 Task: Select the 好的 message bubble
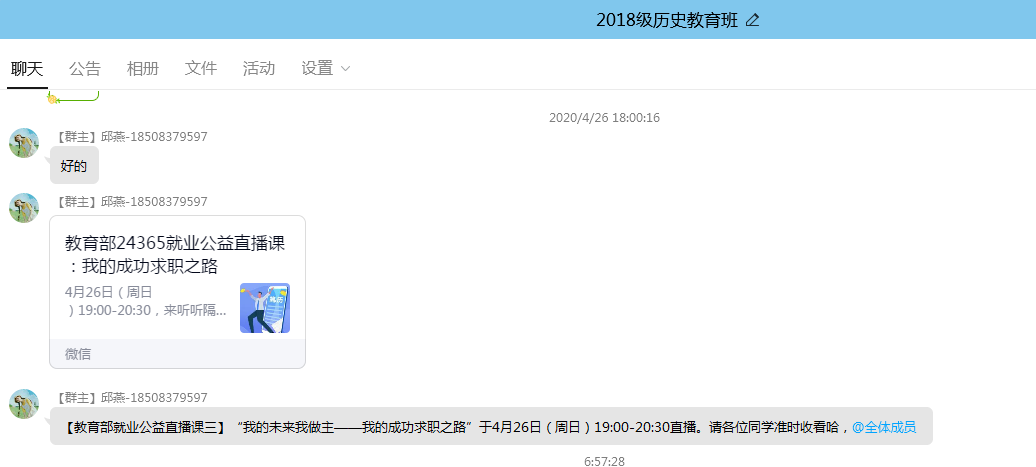74,165
